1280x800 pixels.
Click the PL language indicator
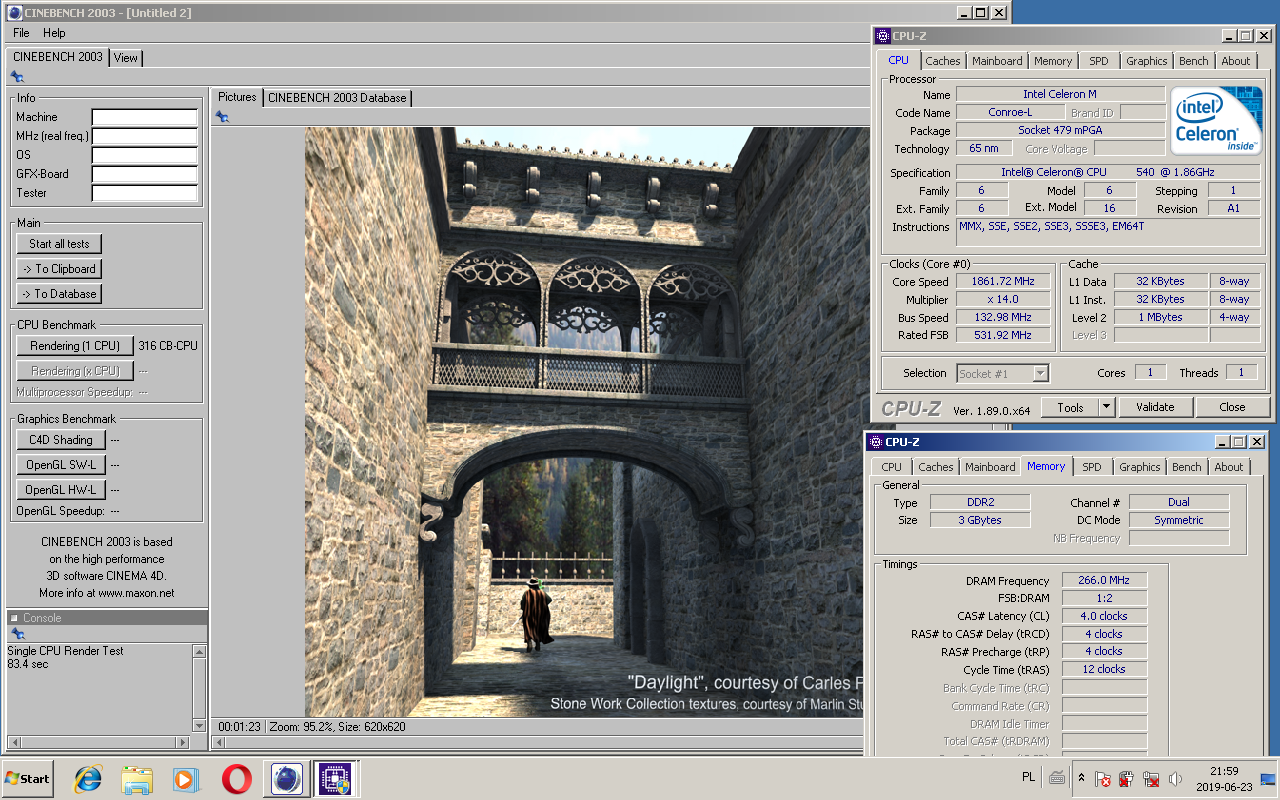coord(1029,777)
